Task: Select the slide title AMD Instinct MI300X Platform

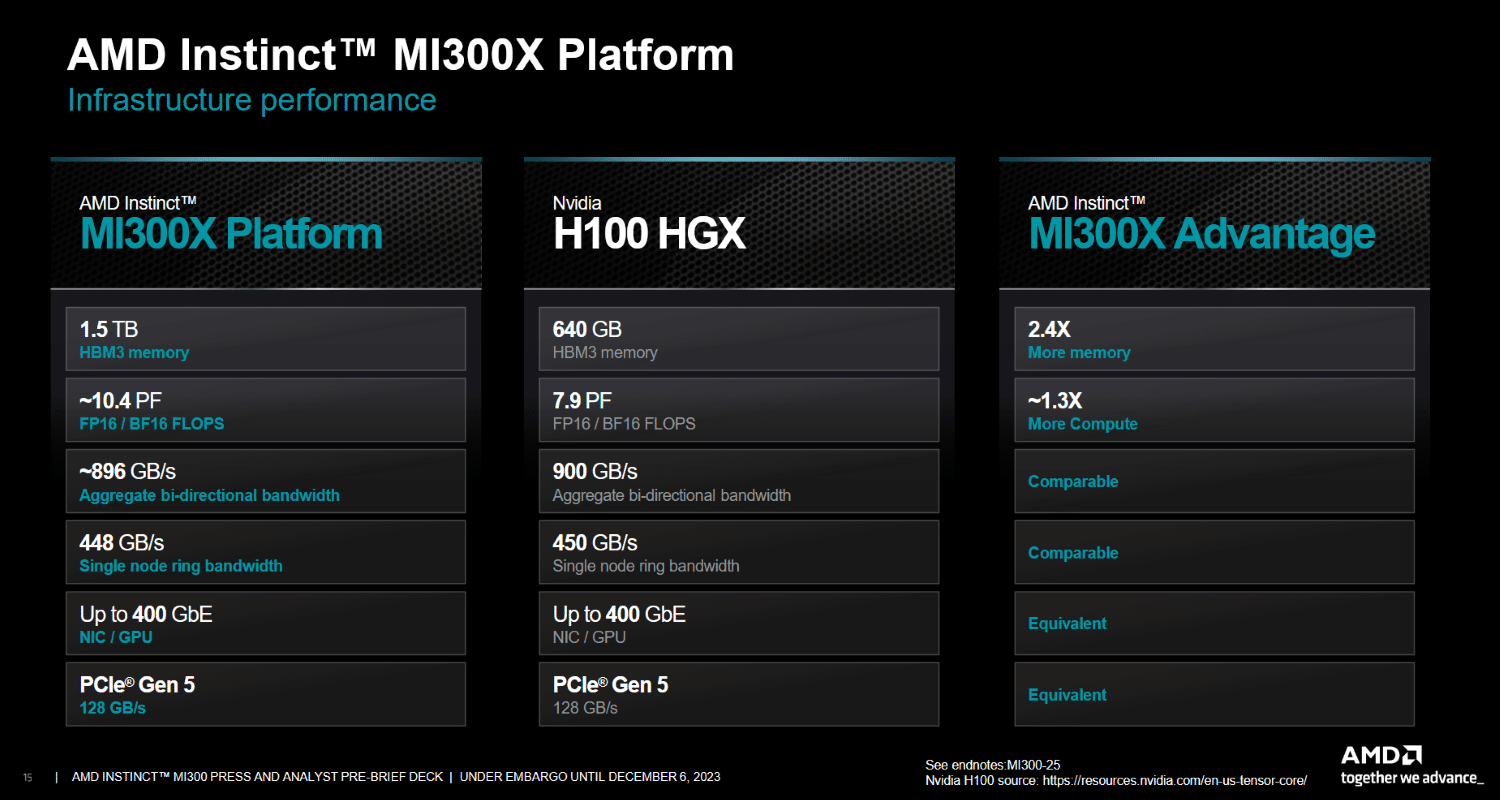Action: (400, 55)
